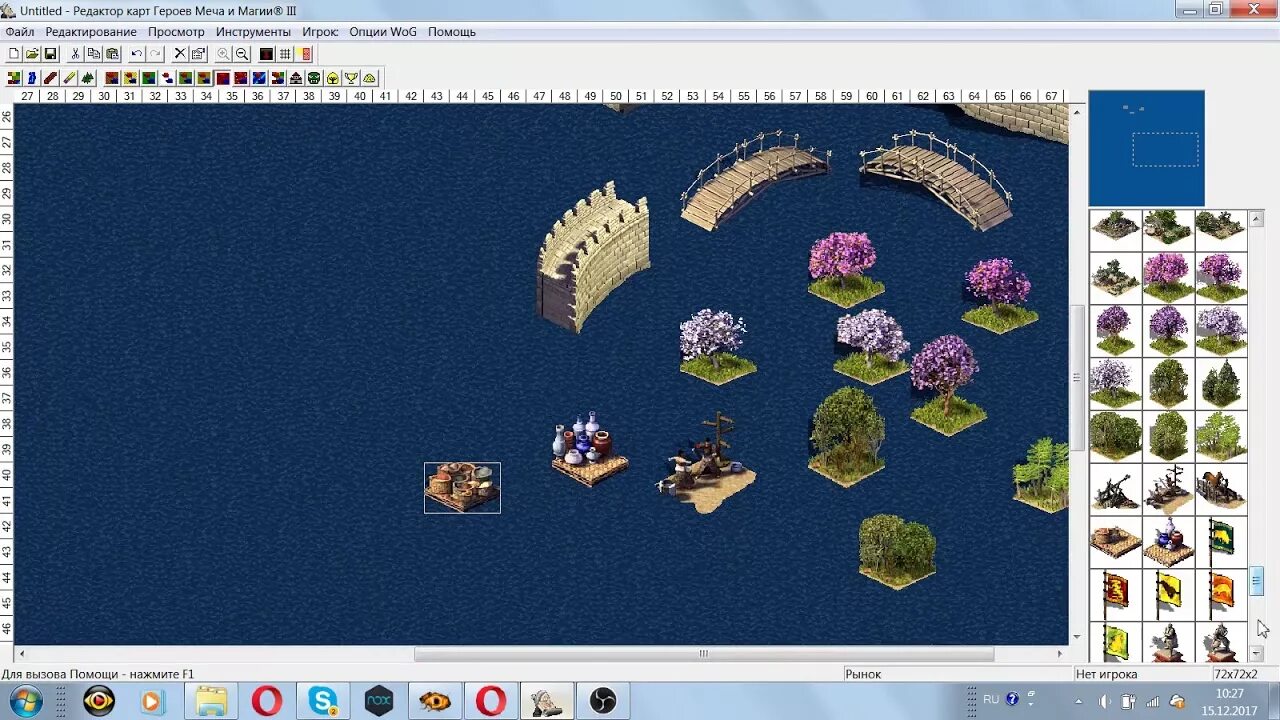Screen dimensions: 1280x720
Task: Select the eraser tool
Action: point(69,78)
